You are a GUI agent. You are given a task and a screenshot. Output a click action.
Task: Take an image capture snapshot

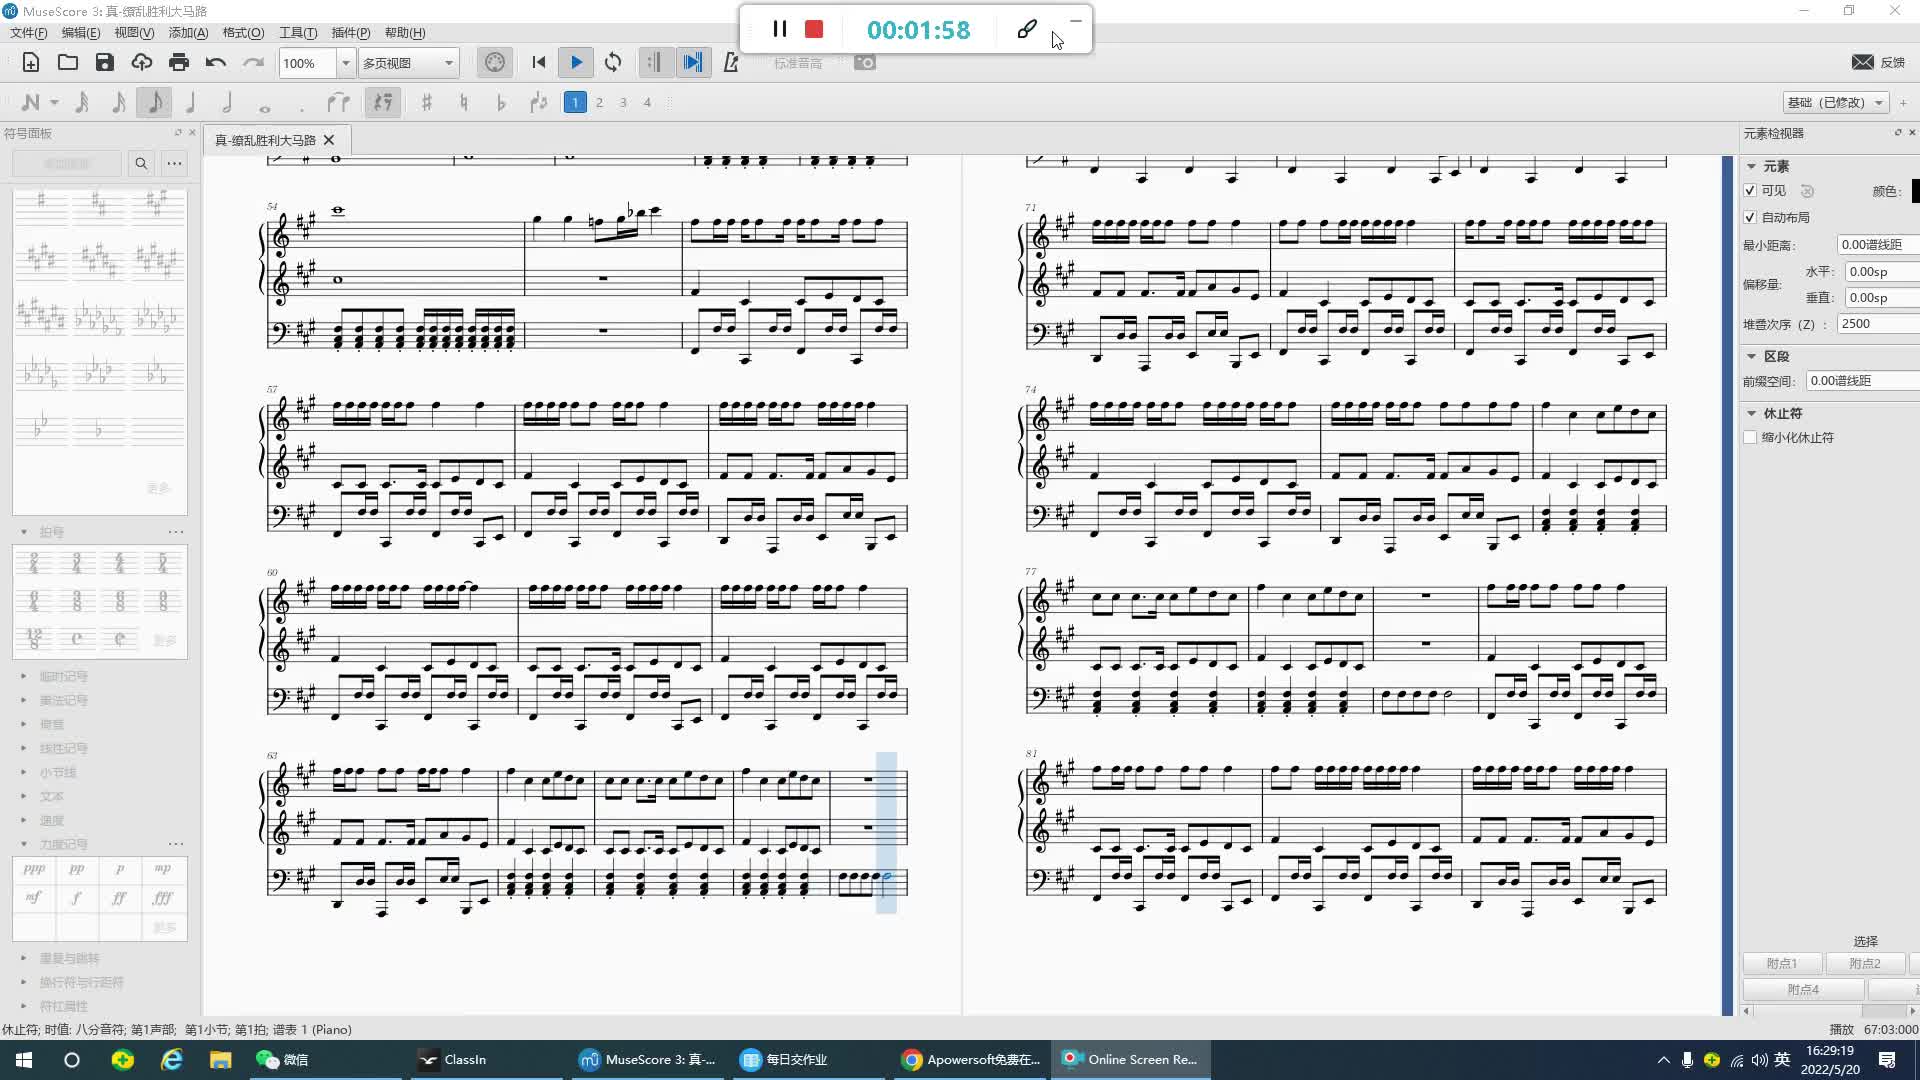[x=865, y=62]
